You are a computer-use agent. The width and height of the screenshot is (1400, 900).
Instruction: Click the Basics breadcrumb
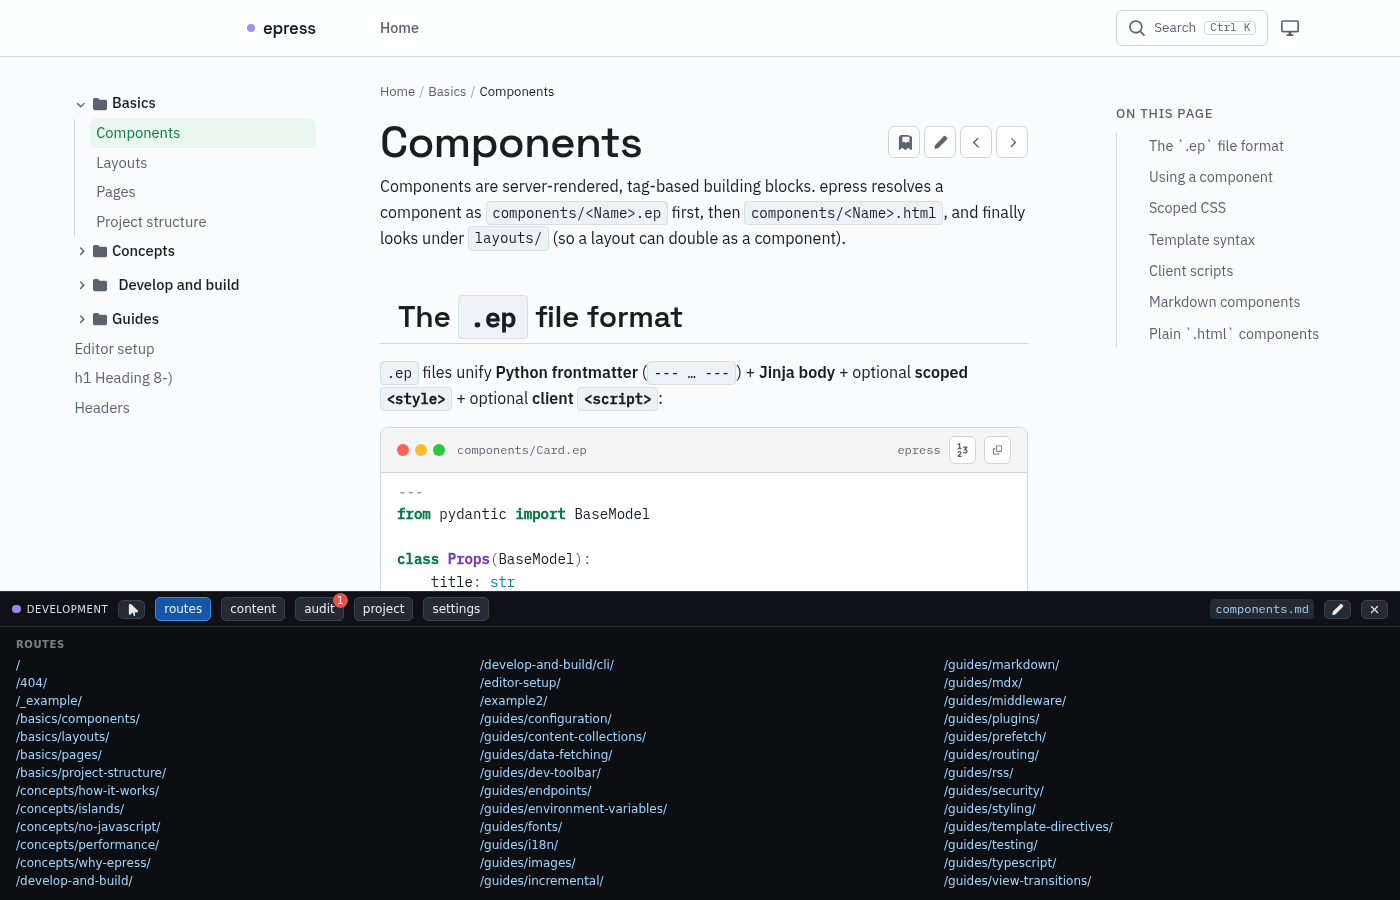[x=447, y=92]
